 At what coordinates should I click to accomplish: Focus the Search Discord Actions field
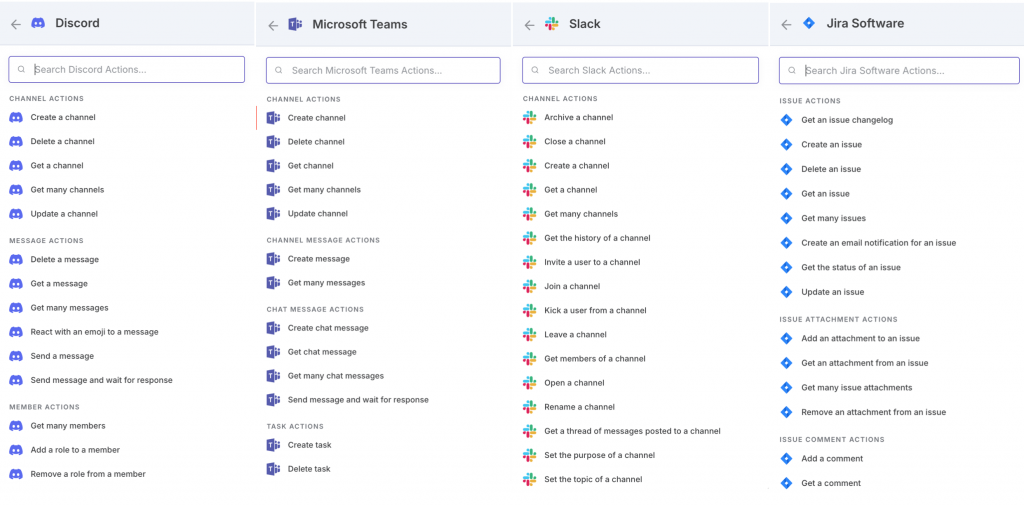click(x=137, y=70)
